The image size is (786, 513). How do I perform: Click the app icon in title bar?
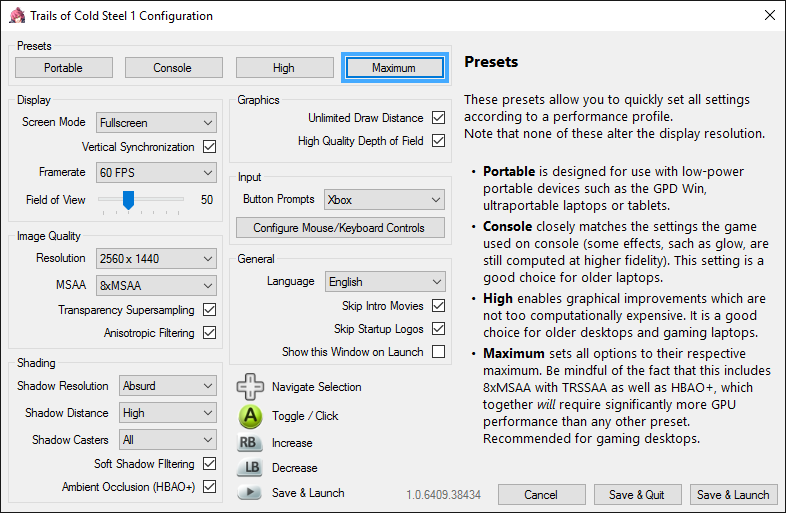tap(16, 16)
